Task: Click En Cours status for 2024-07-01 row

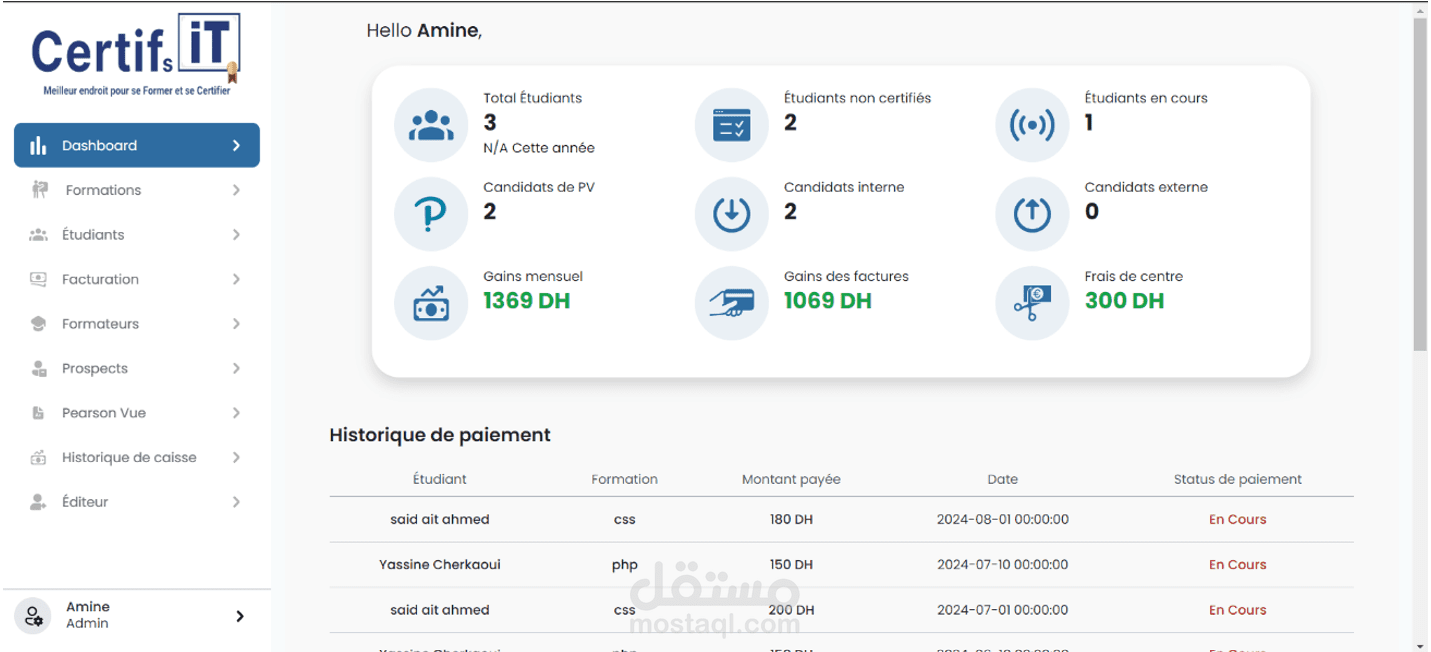Action: [1238, 610]
